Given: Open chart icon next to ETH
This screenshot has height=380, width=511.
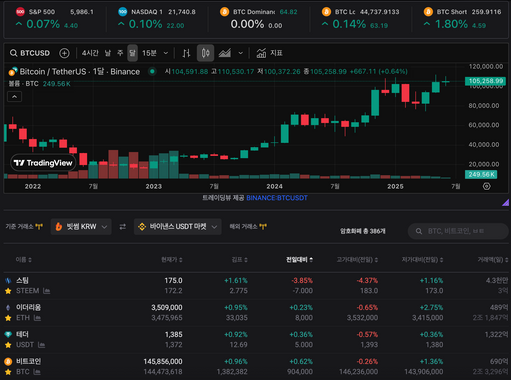Looking at the screenshot, I should (37, 318).
